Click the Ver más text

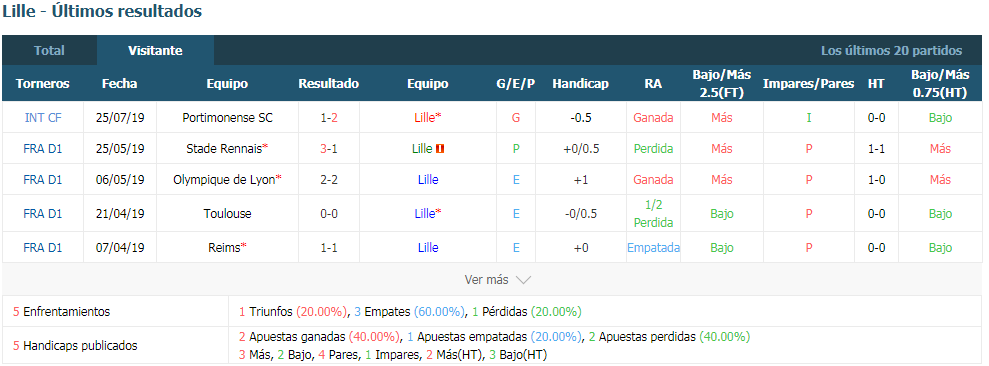pos(486,280)
